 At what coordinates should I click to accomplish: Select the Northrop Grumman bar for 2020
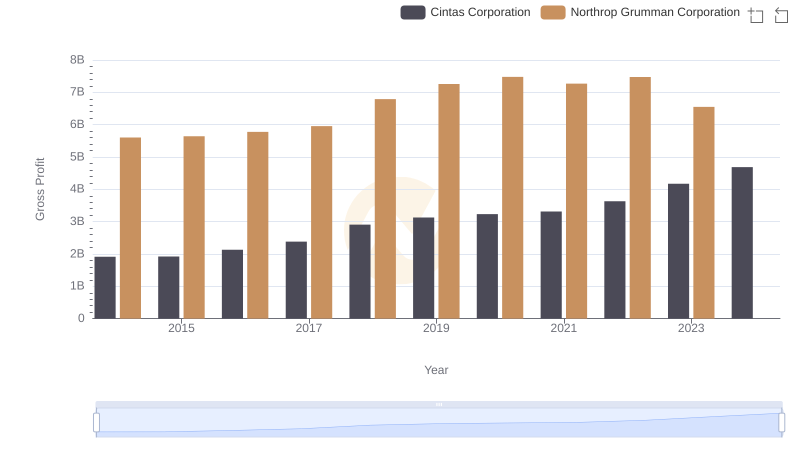(513, 198)
